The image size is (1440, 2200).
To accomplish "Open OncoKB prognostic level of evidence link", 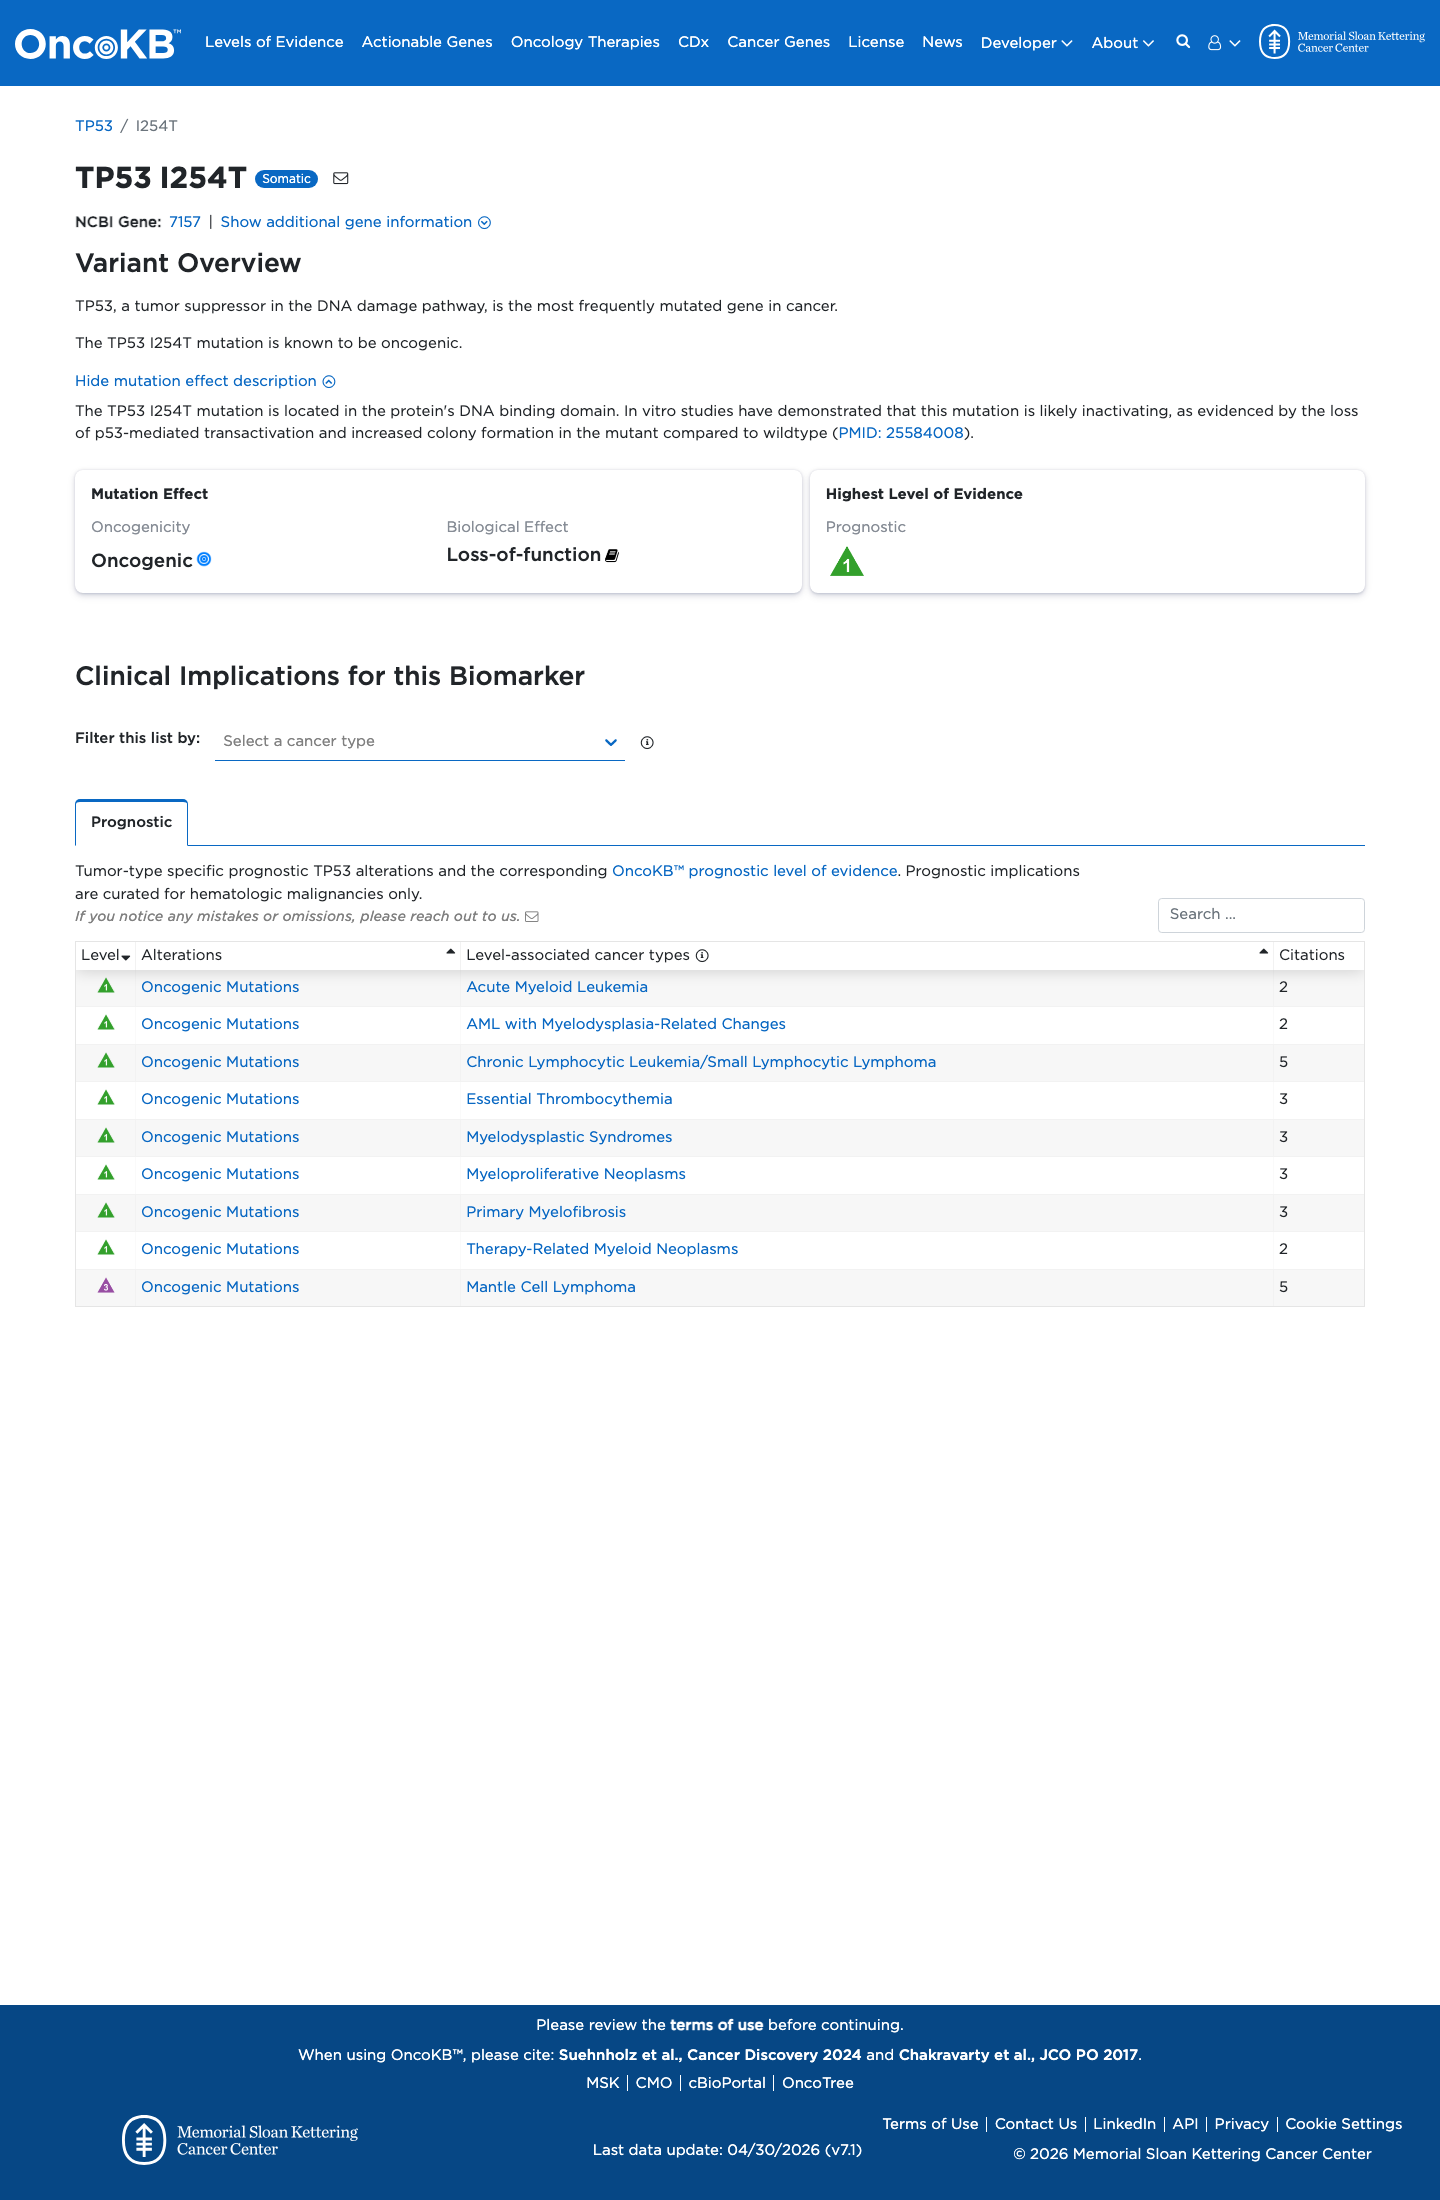I will tap(755, 871).
